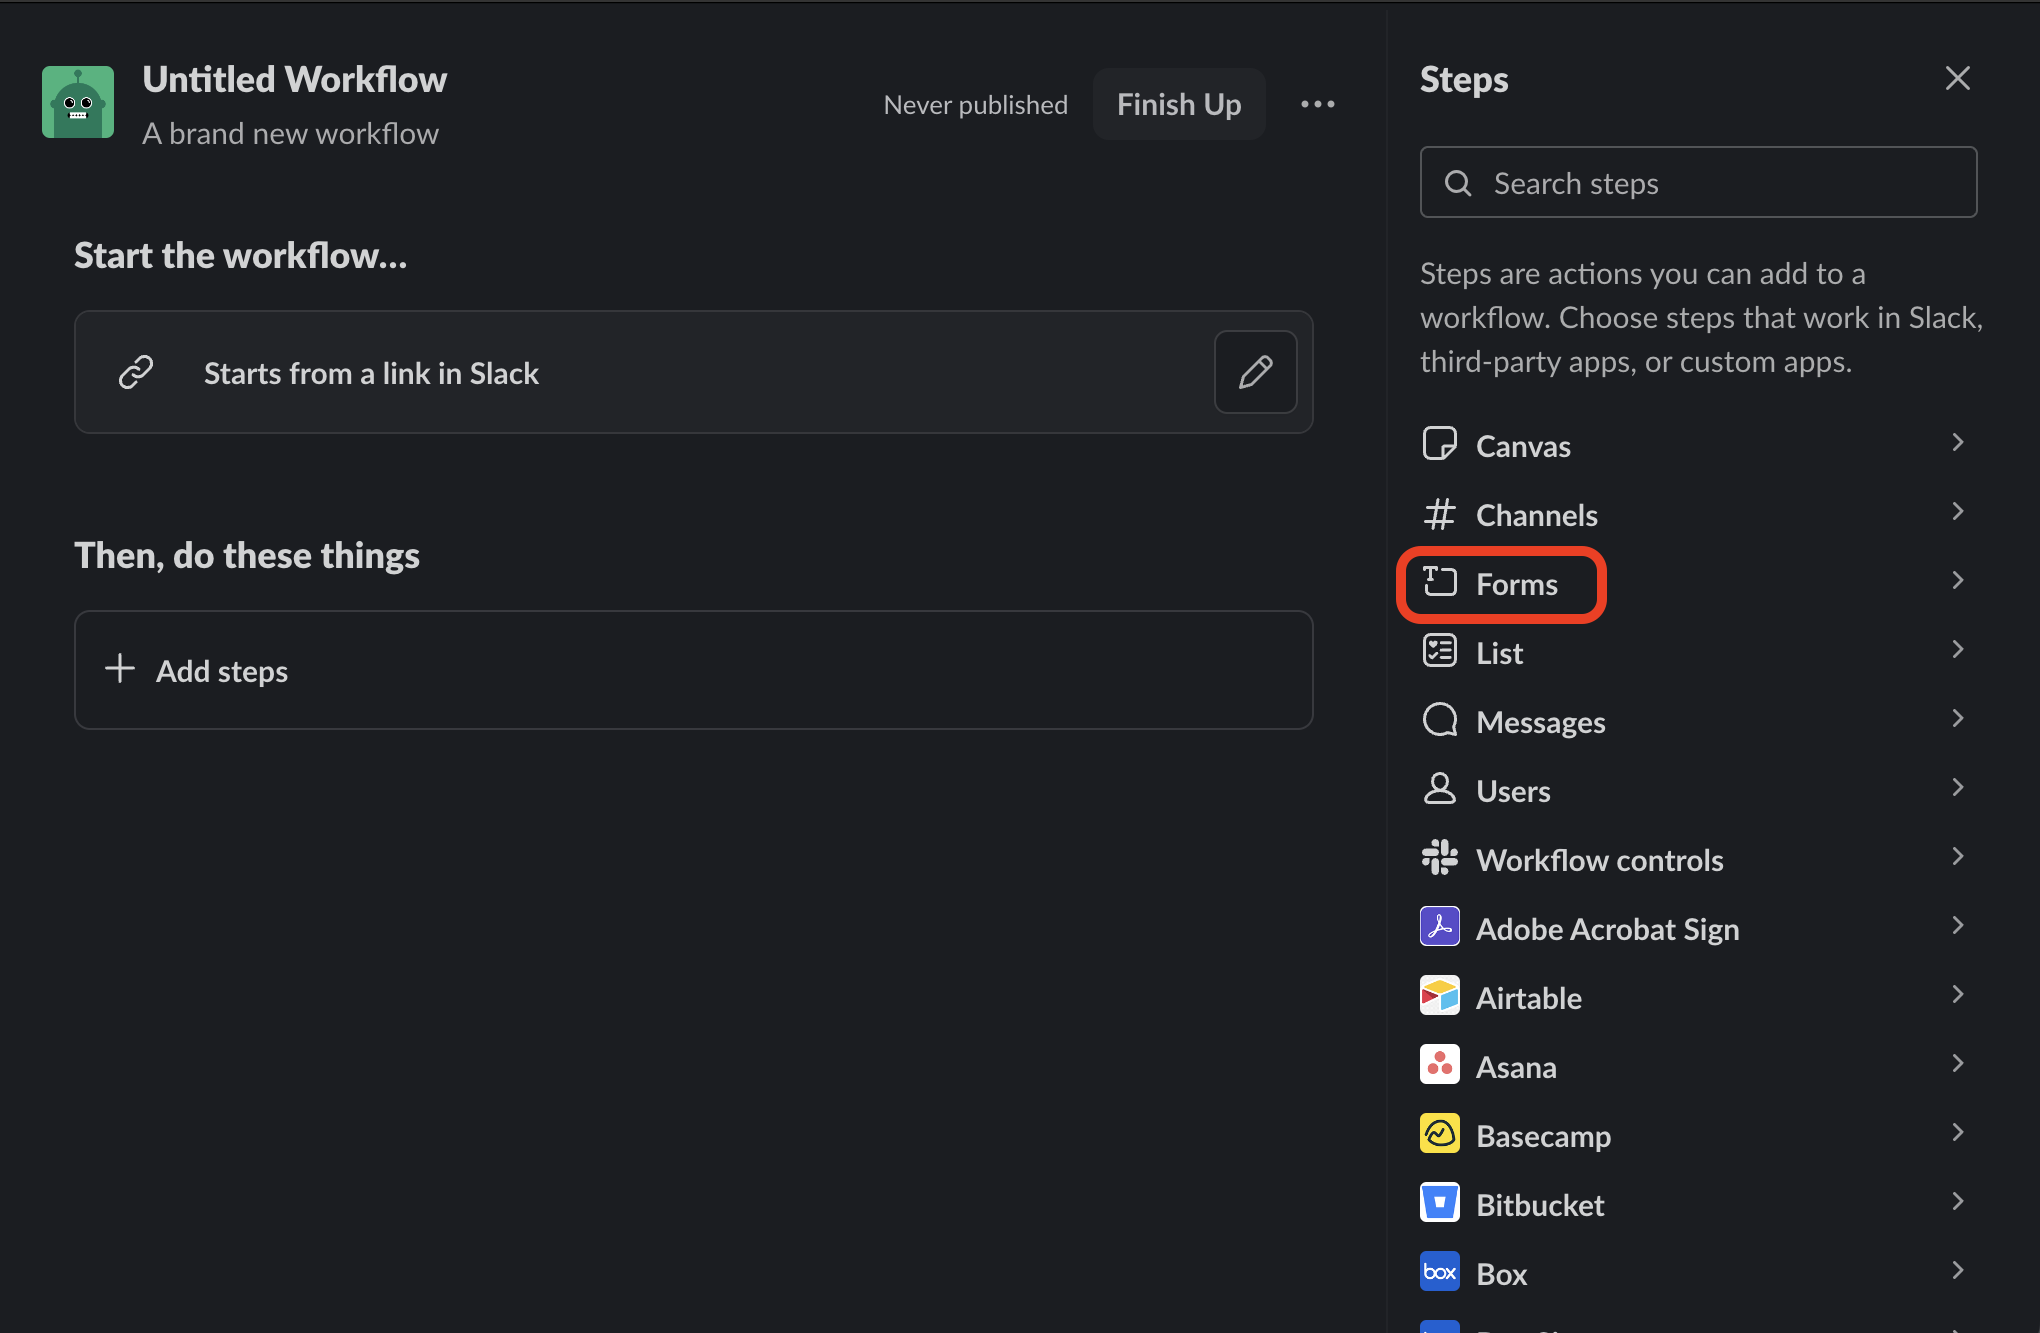The image size is (2040, 1333).
Task: Expand the Channels steps chevron
Action: (x=1957, y=512)
